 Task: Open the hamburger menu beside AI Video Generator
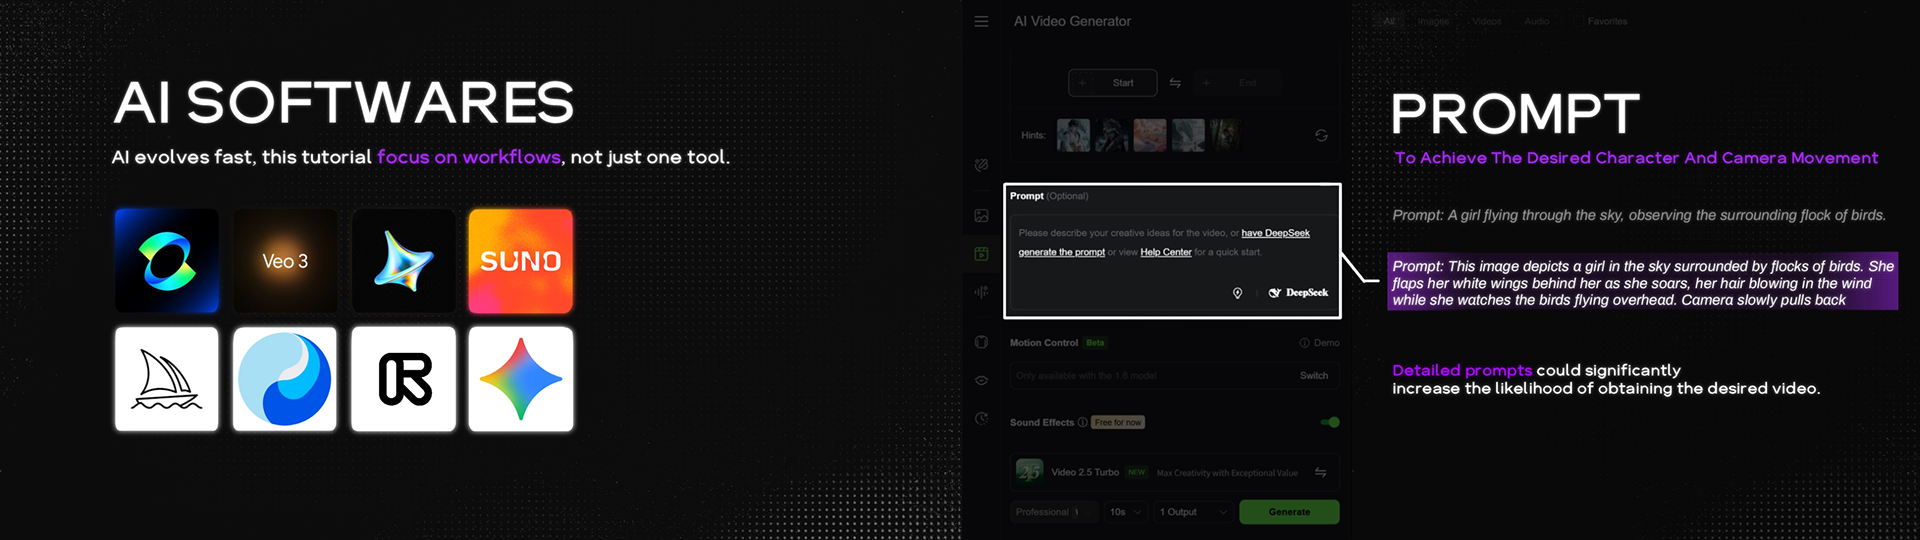981,21
